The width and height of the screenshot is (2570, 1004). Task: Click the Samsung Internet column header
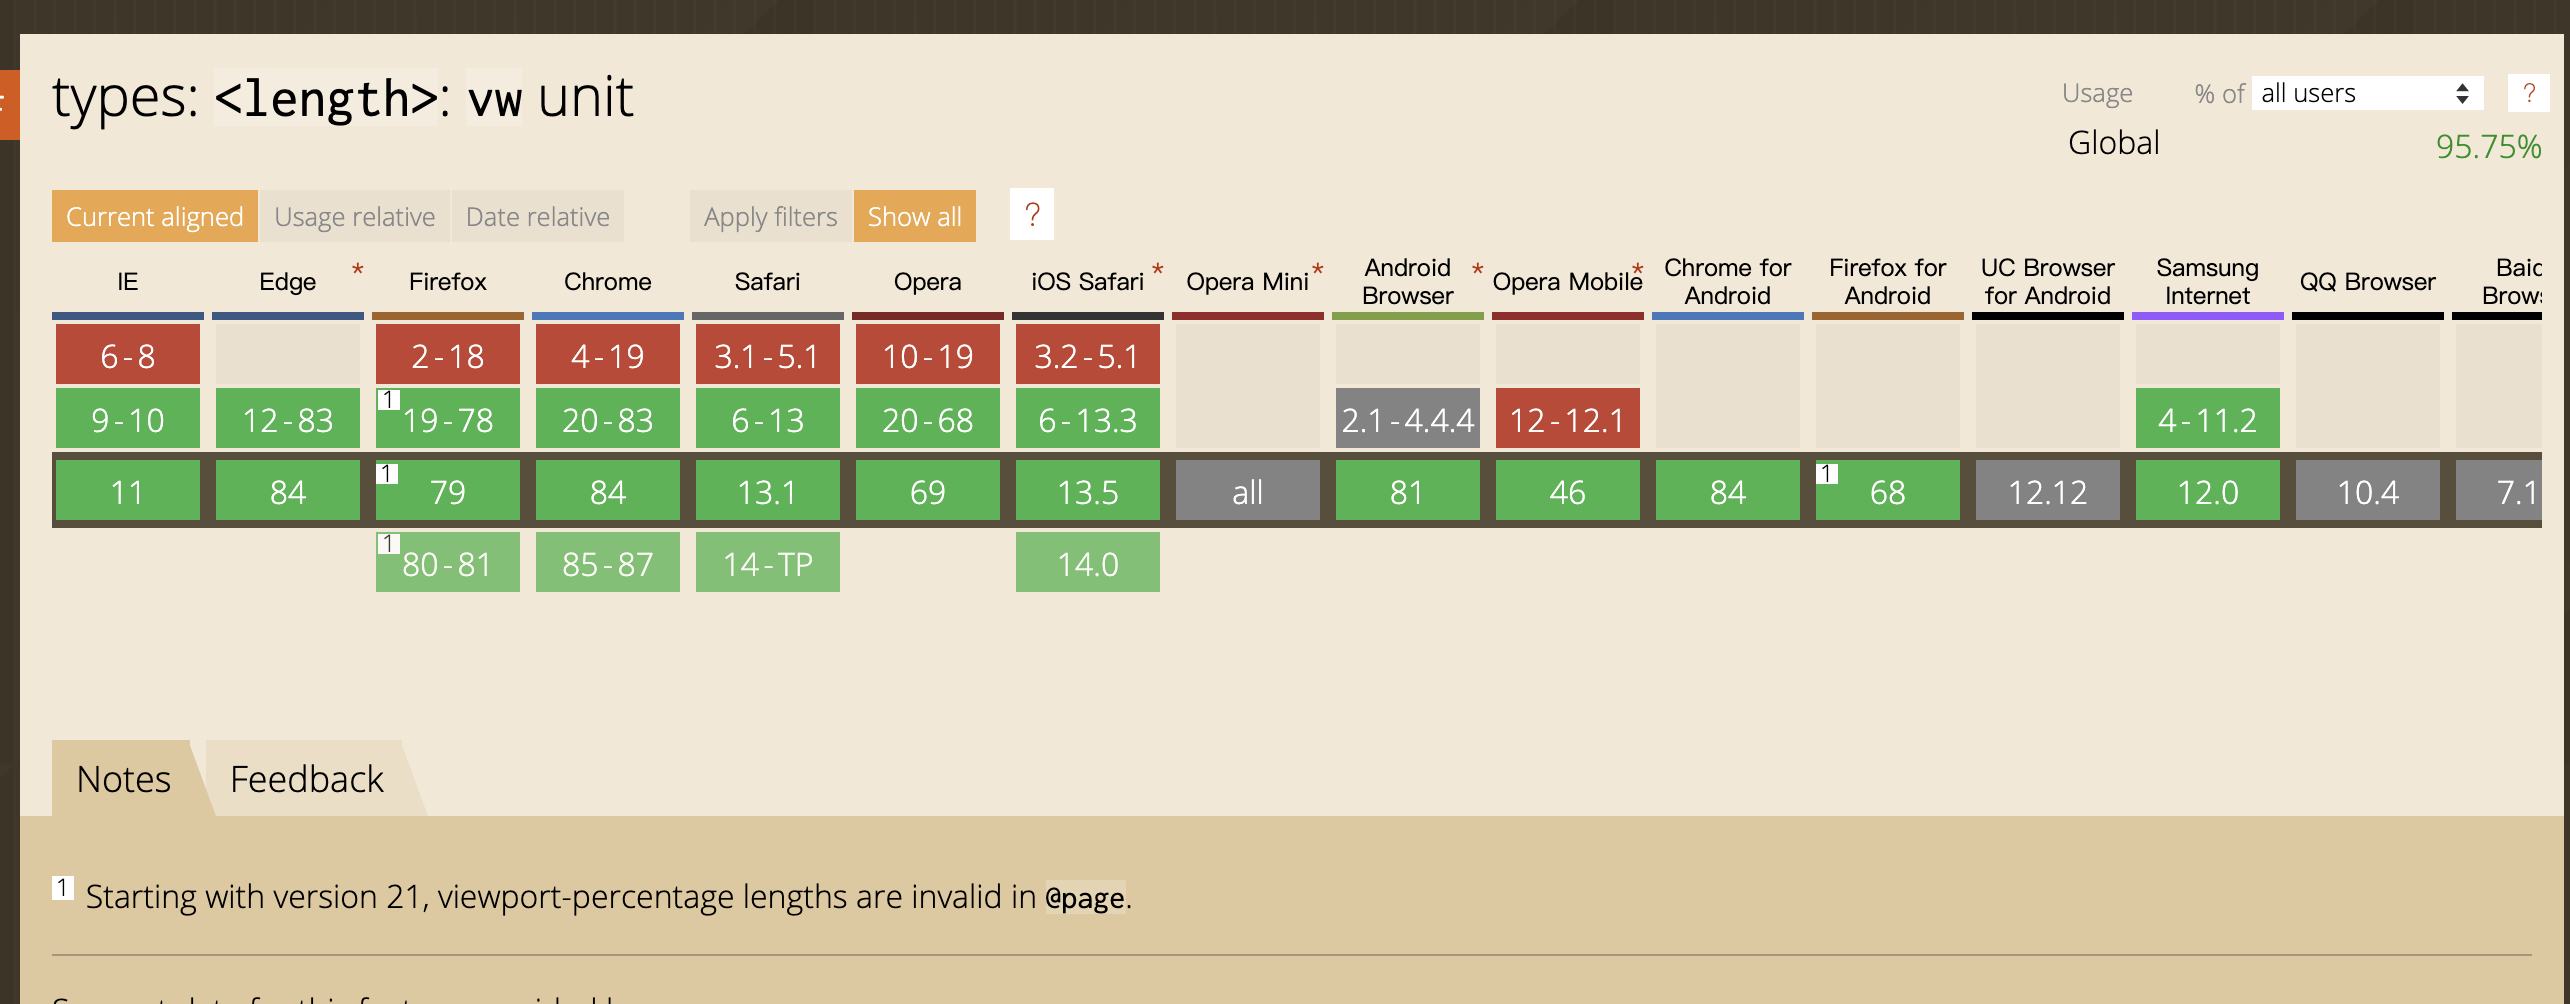click(x=2206, y=281)
